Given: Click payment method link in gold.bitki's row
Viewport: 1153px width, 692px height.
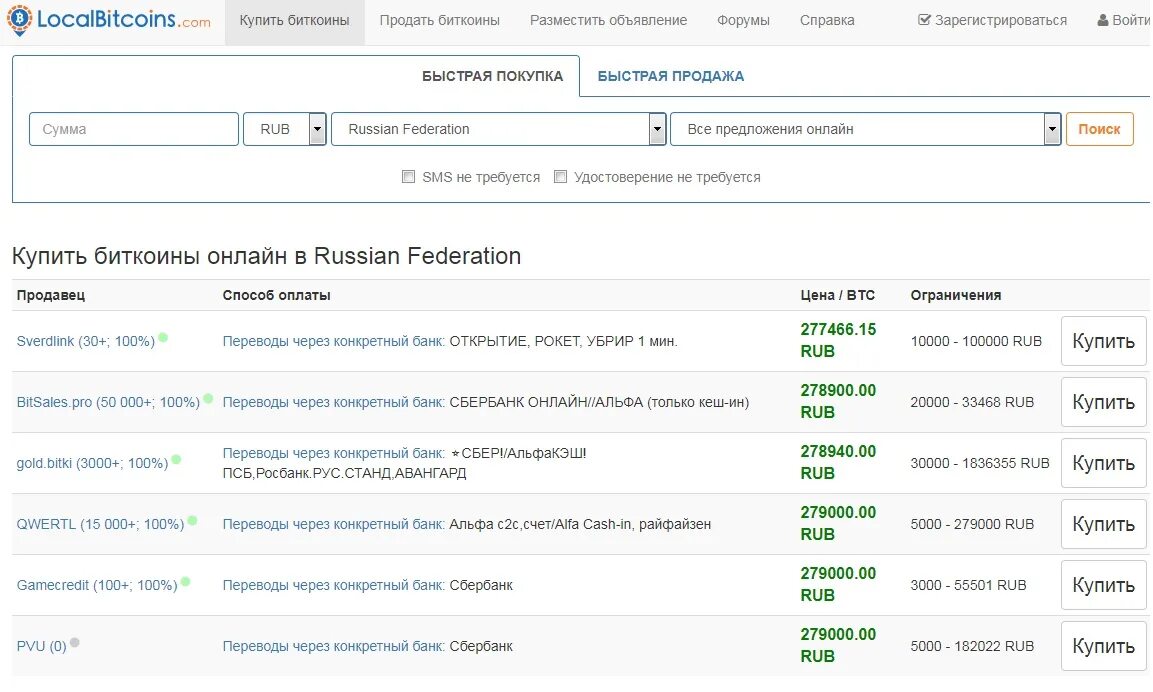Looking at the screenshot, I should pos(334,453).
